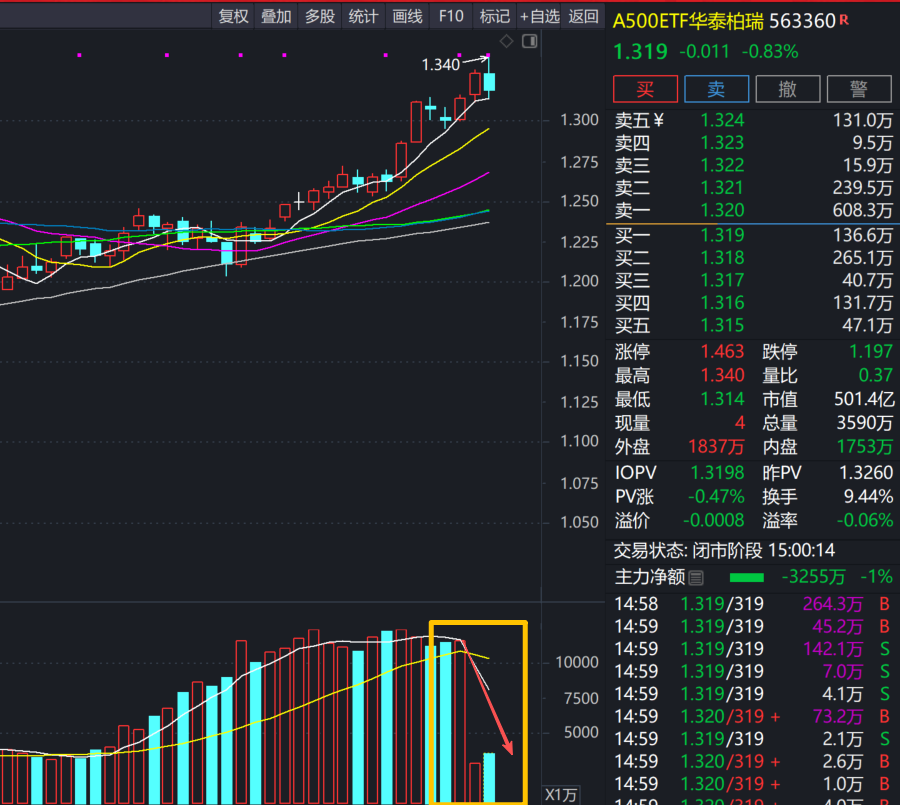
Task: Click the ¥ symbol next to 卖五
Action: (658, 120)
